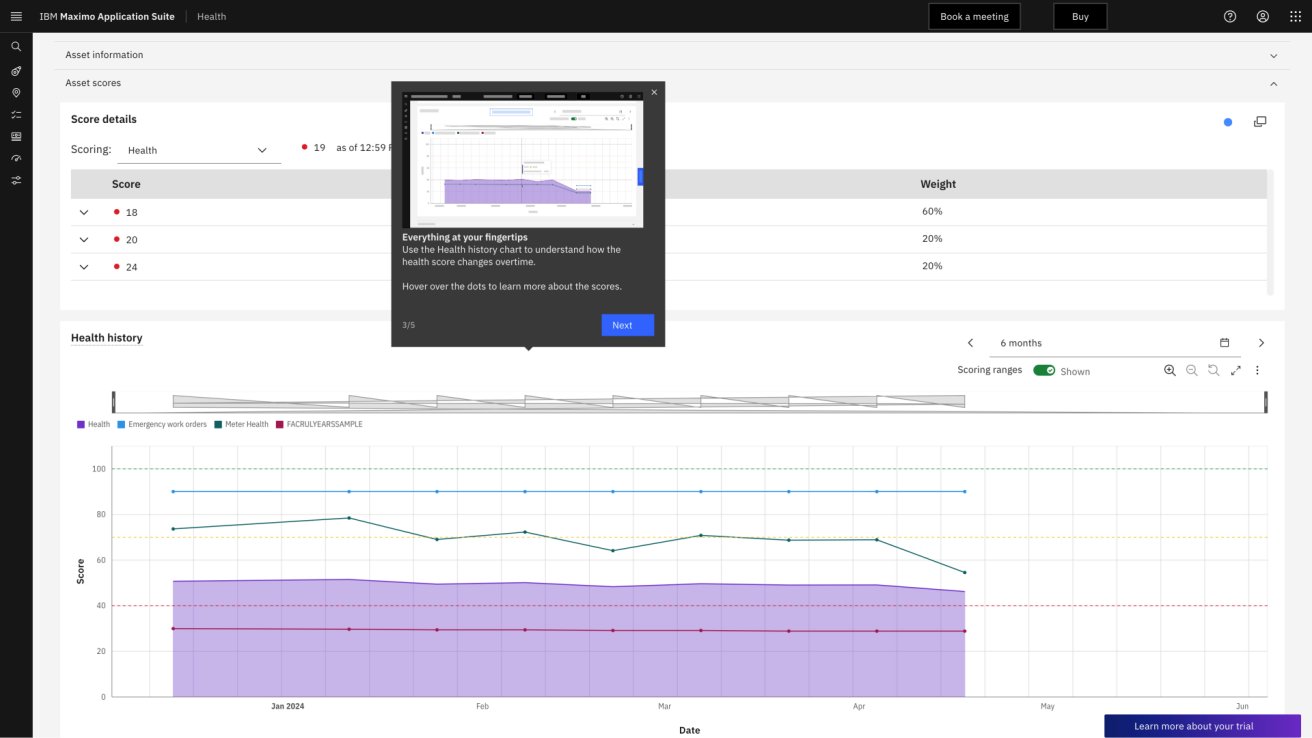Expand the score row with value 18
Viewport: 1312px width, 738px height.
(x=84, y=212)
